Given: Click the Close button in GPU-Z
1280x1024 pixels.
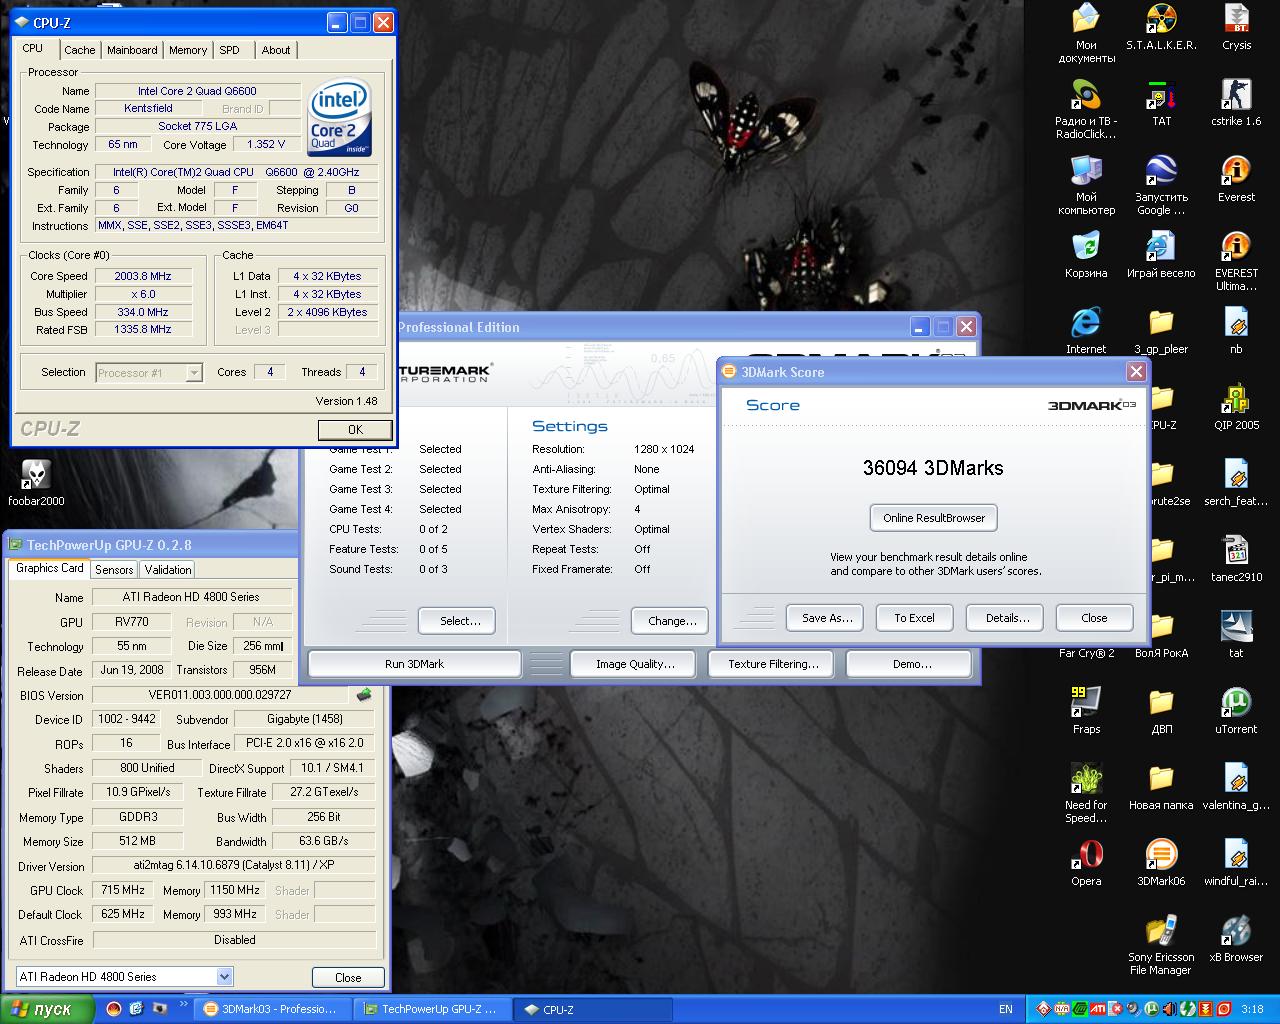Looking at the screenshot, I should 348,977.
